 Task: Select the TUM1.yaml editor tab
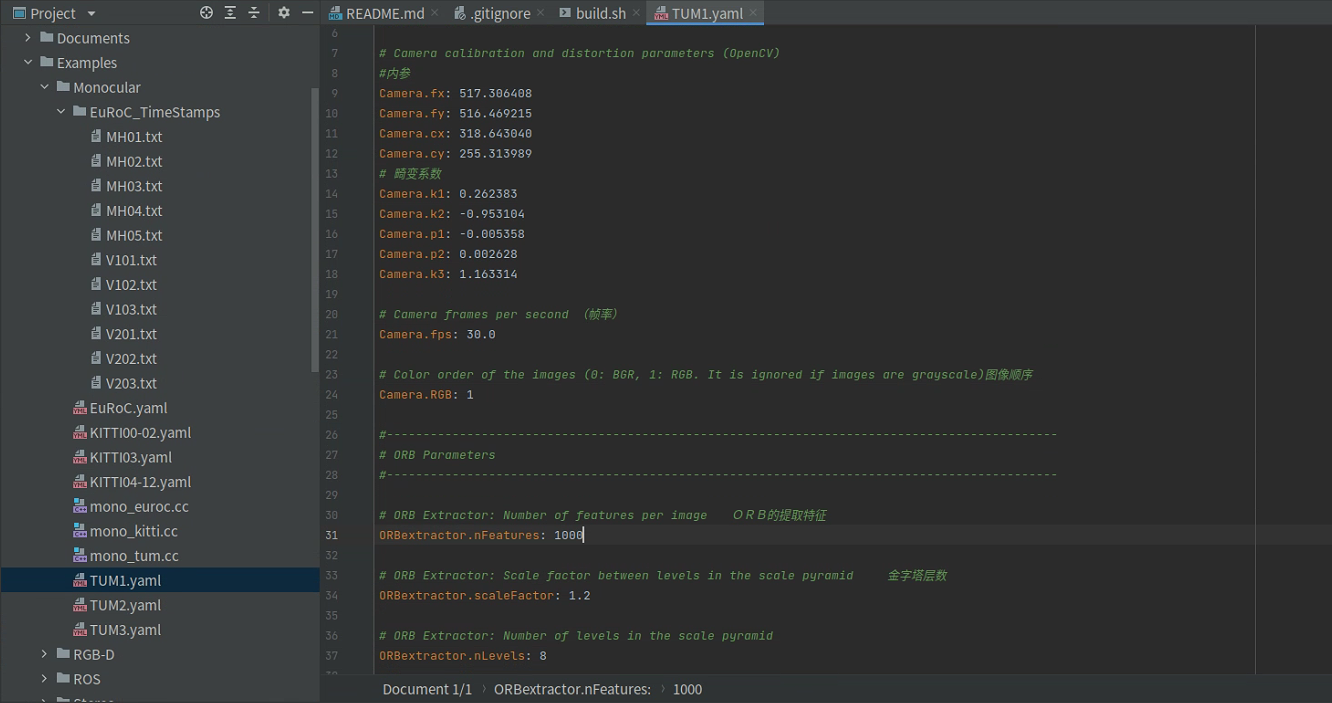pos(707,13)
